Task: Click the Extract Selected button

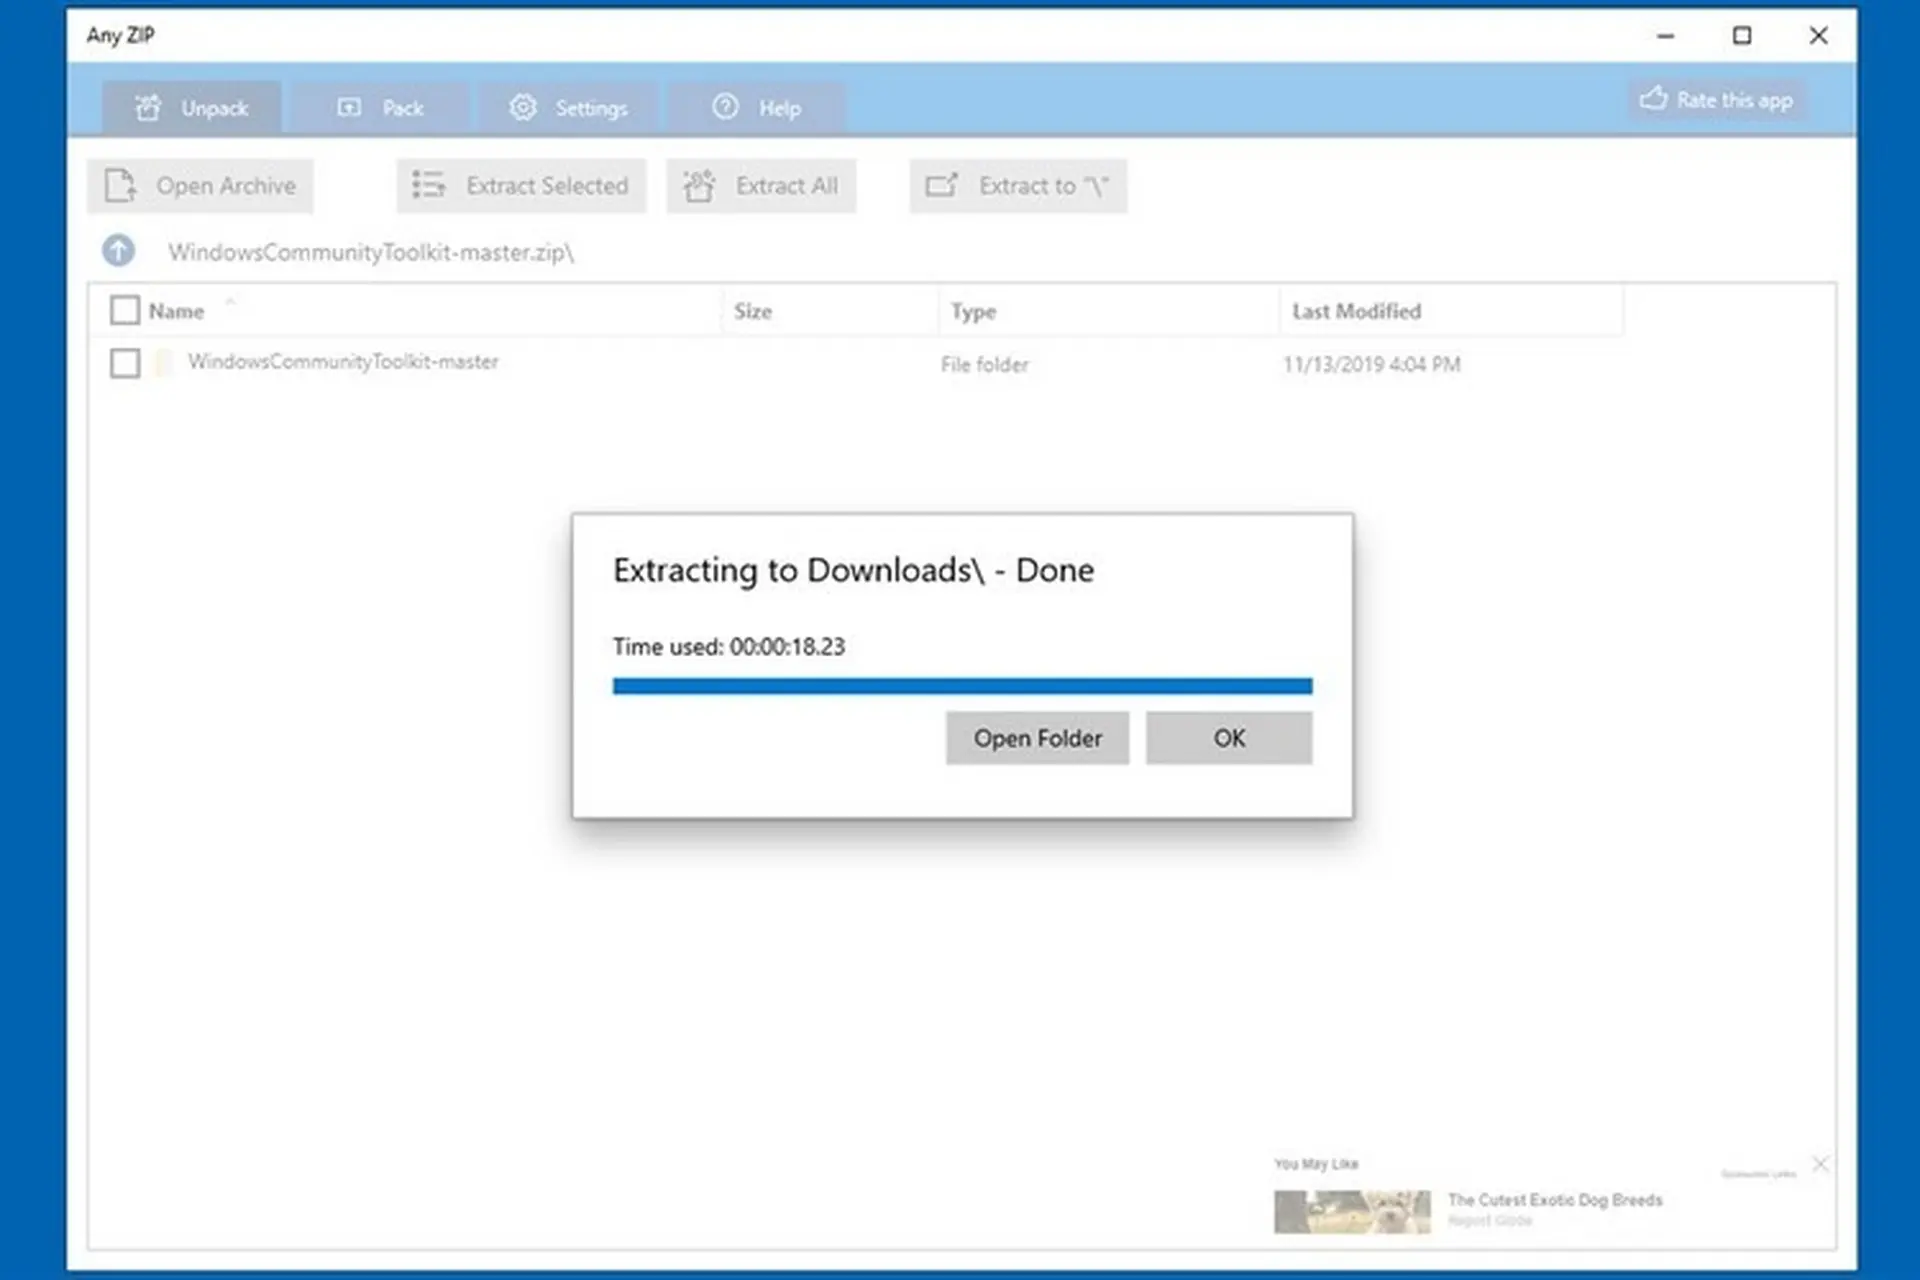Action: (521, 186)
